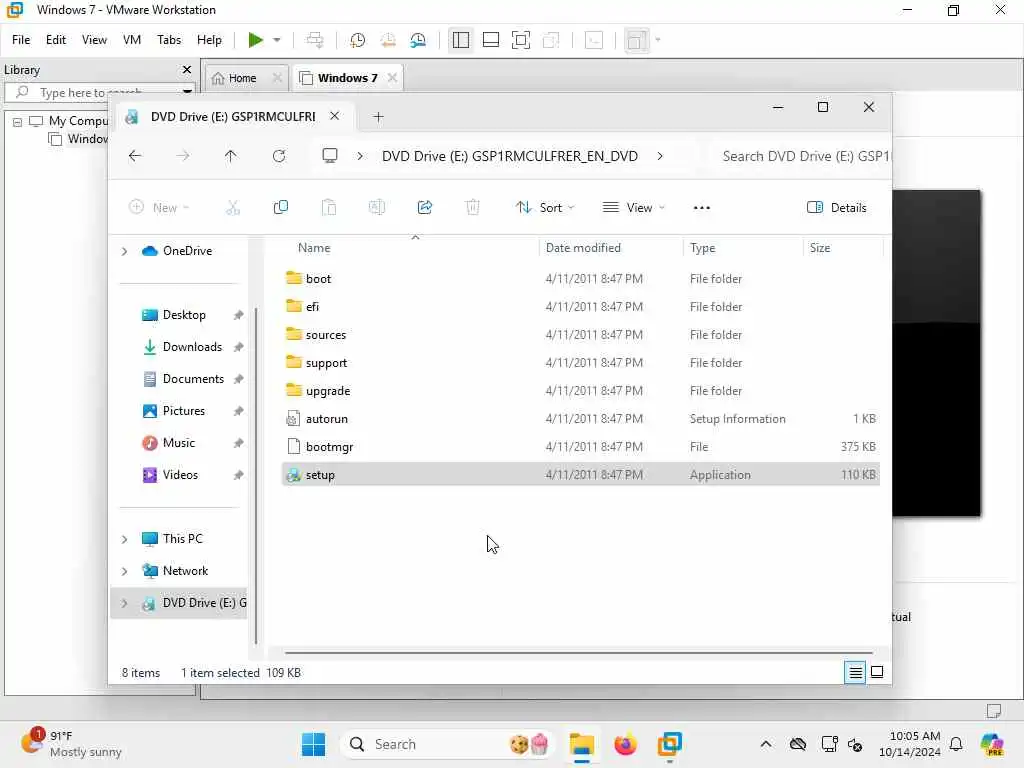Viewport: 1024px width, 768px height.
Task: Select the bootmgr file
Action: pyautogui.click(x=580, y=447)
